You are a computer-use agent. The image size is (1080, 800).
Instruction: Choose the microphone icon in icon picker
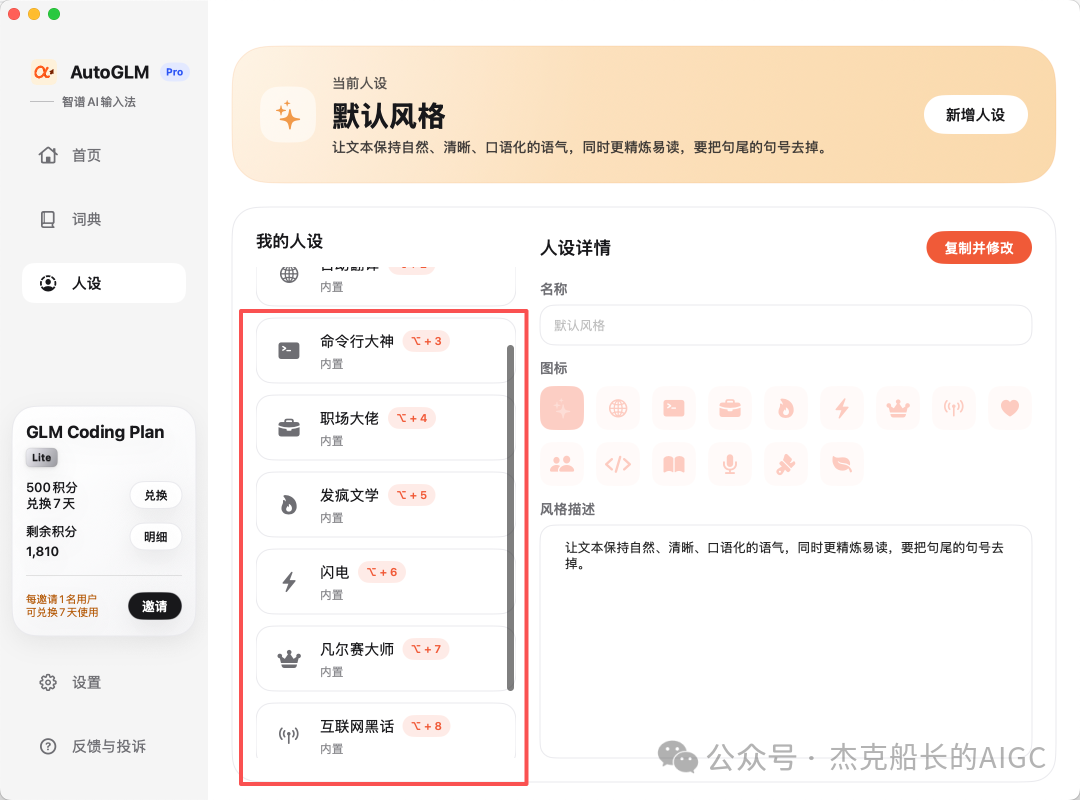pos(730,464)
